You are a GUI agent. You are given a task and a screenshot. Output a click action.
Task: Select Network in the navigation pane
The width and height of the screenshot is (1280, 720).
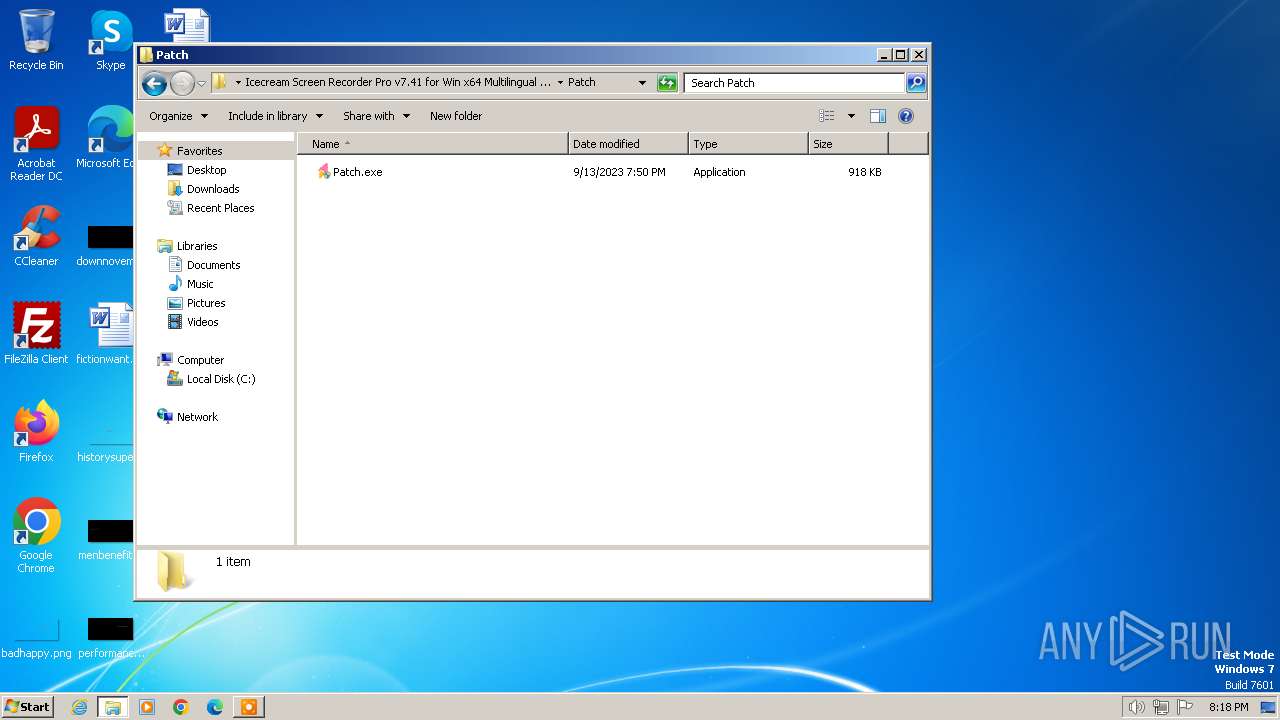197,417
